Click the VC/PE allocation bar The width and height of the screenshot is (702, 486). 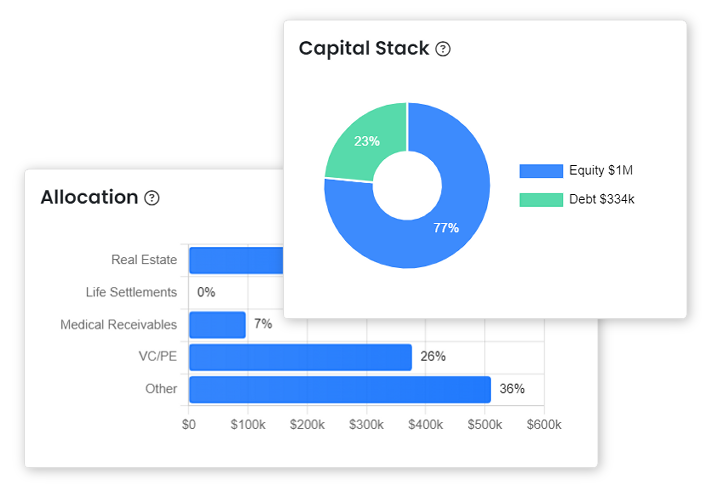300,357
